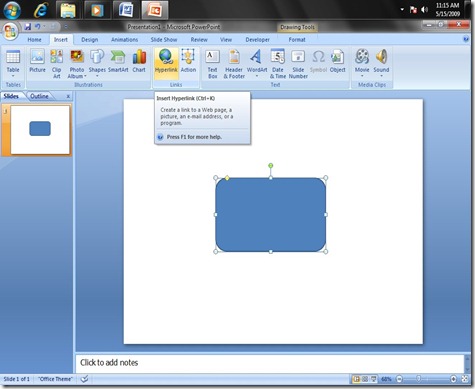This screenshot has height=389, width=475.
Task: Open PowerPoint help question mark icon
Action: coord(466,39)
